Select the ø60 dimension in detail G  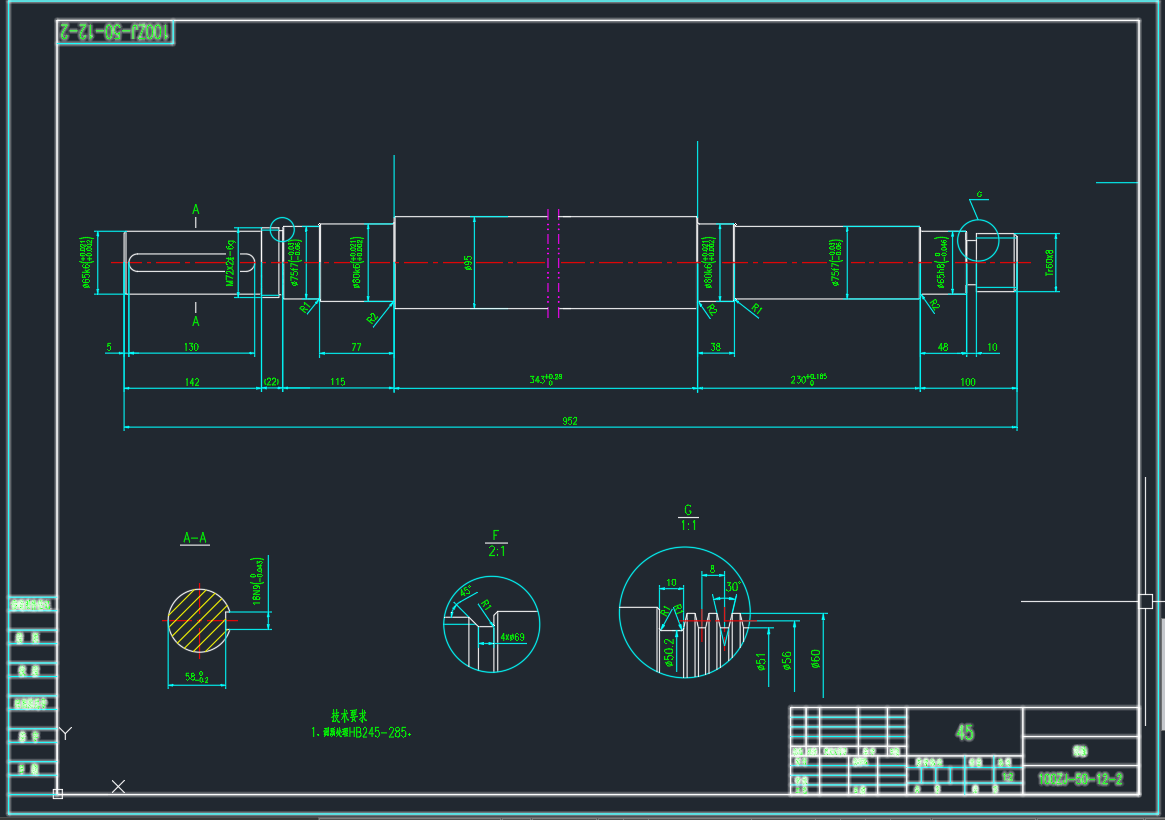point(816,658)
